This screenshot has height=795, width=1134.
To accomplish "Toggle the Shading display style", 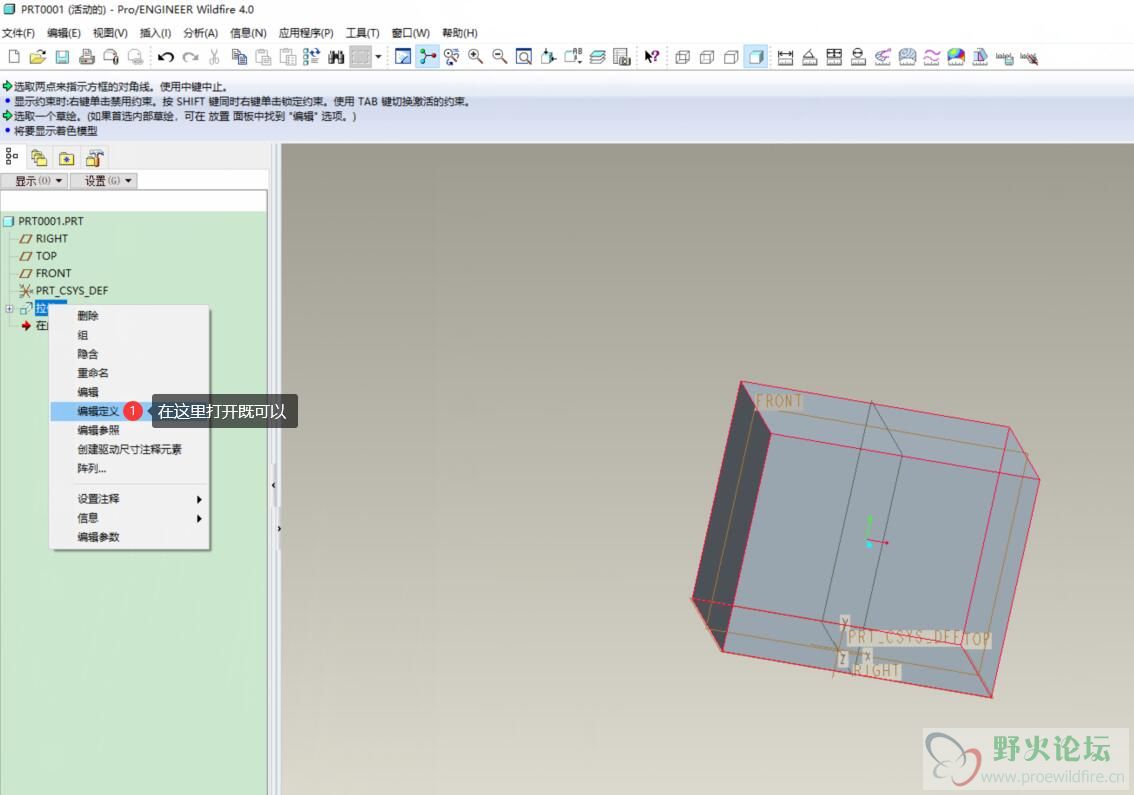I will click(x=756, y=56).
